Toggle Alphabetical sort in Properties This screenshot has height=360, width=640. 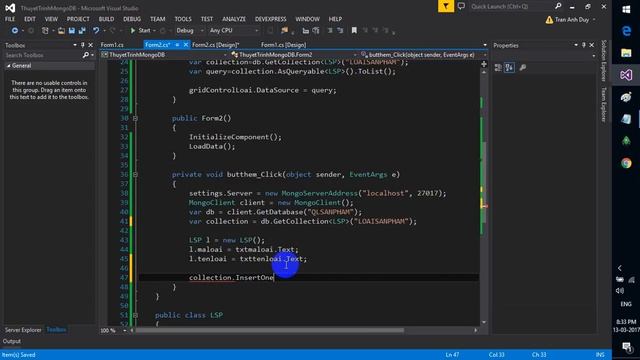pyautogui.click(x=509, y=68)
